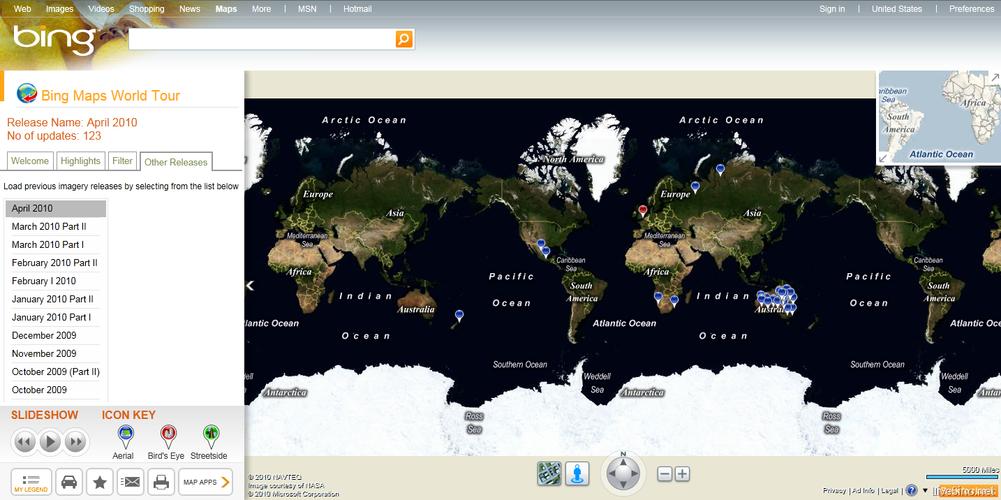The height and width of the screenshot is (500, 1001).
Task: Select the Other Releases tab
Action: (x=176, y=162)
